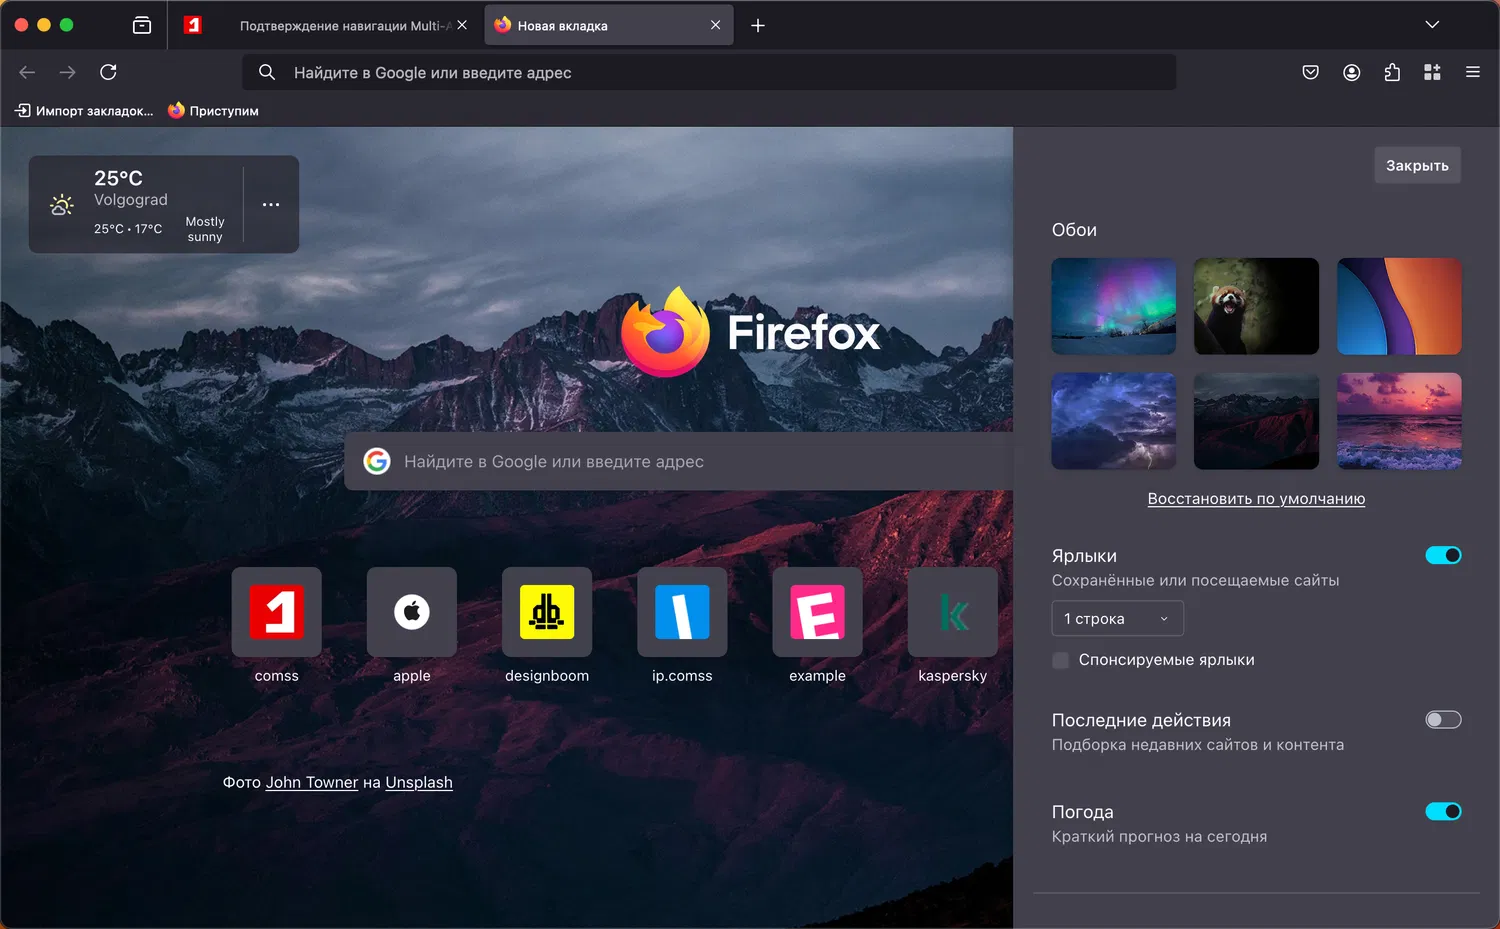Open the Приступим bookmark

213,111
